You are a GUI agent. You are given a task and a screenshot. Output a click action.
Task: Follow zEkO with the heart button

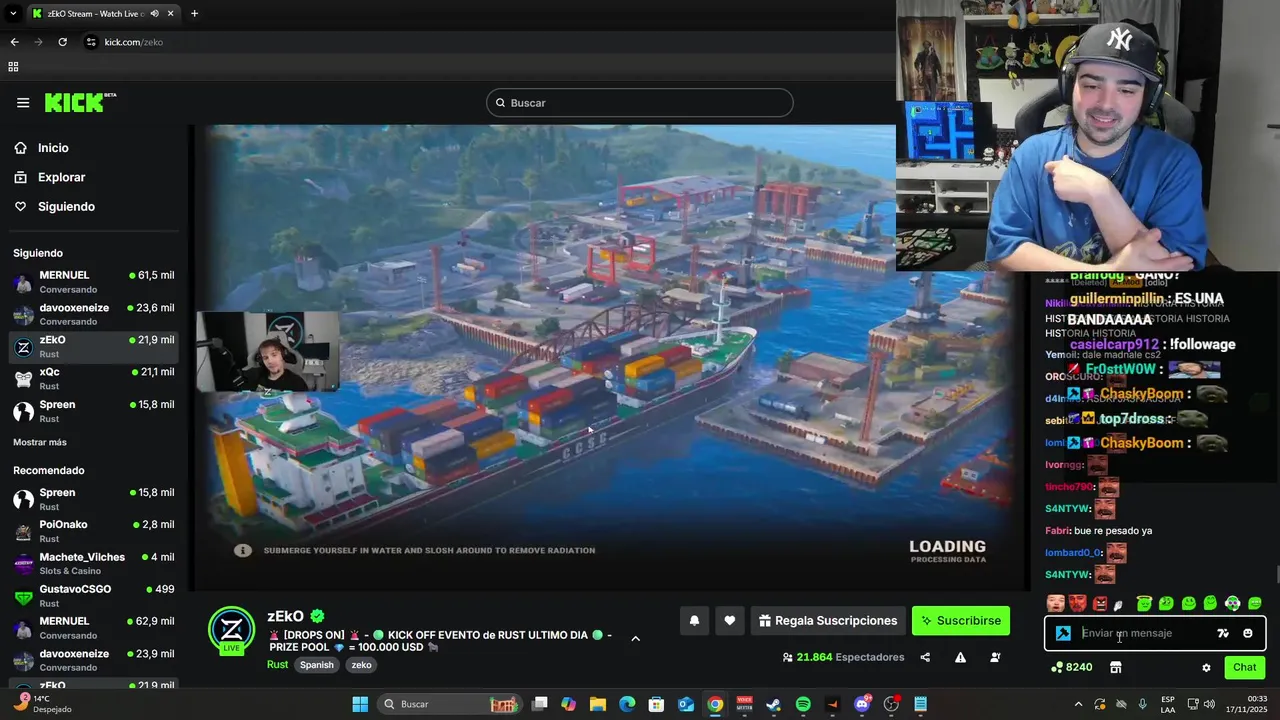(x=730, y=621)
